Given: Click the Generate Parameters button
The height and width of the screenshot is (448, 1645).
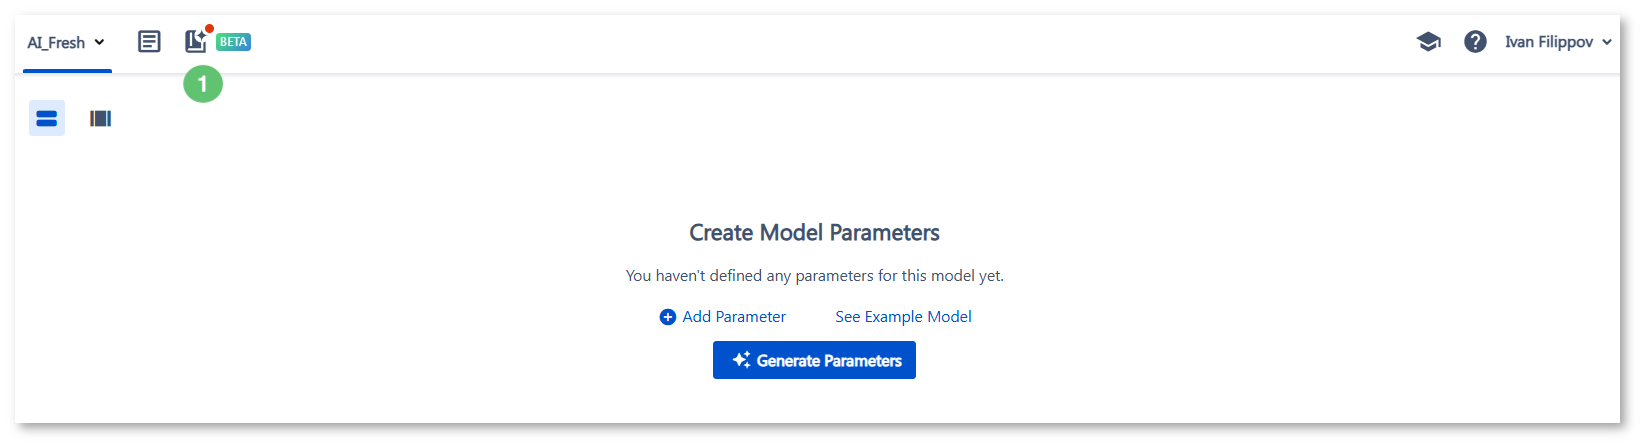Looking at the screenshot, I should tap(814, 360).
